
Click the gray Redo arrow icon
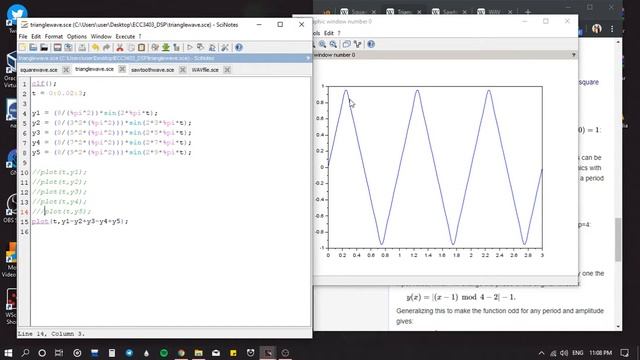point(106,47)
